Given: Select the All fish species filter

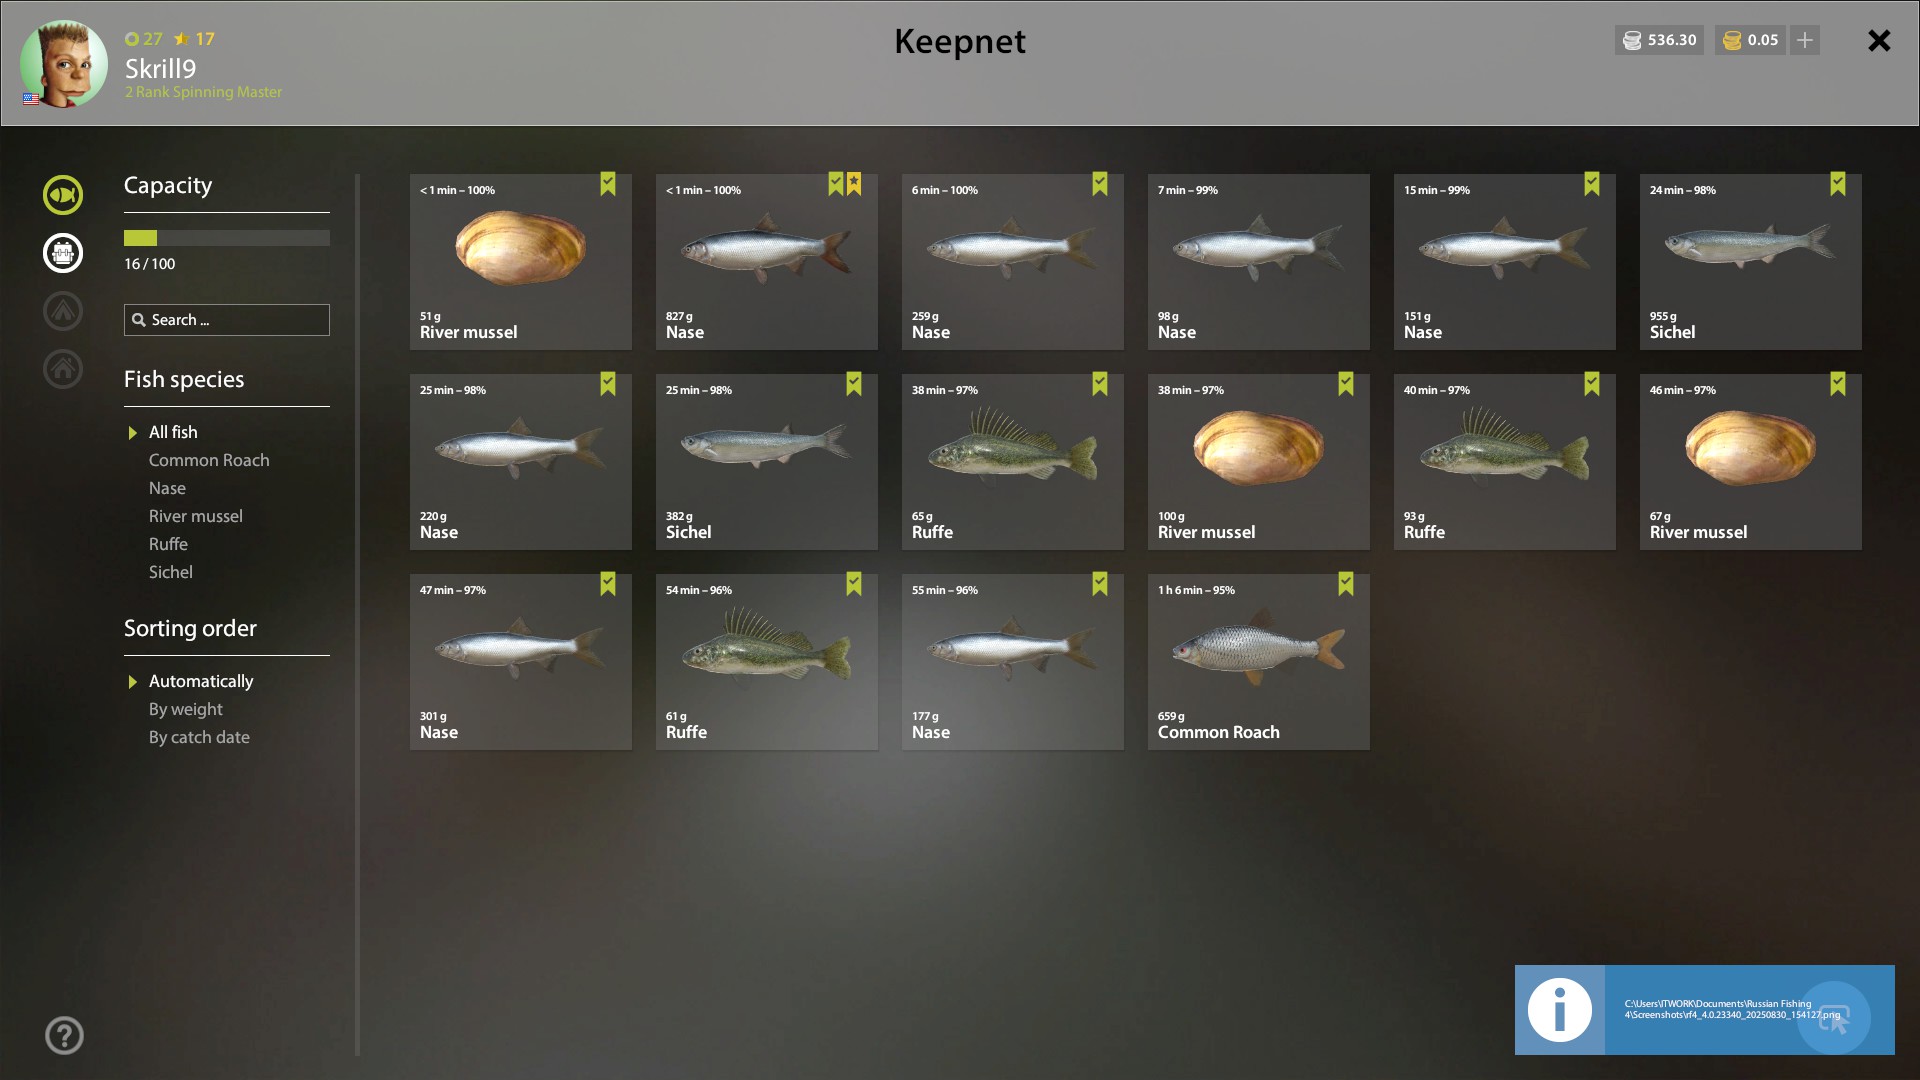Looking at the screenshot, I should click(173, 432).
